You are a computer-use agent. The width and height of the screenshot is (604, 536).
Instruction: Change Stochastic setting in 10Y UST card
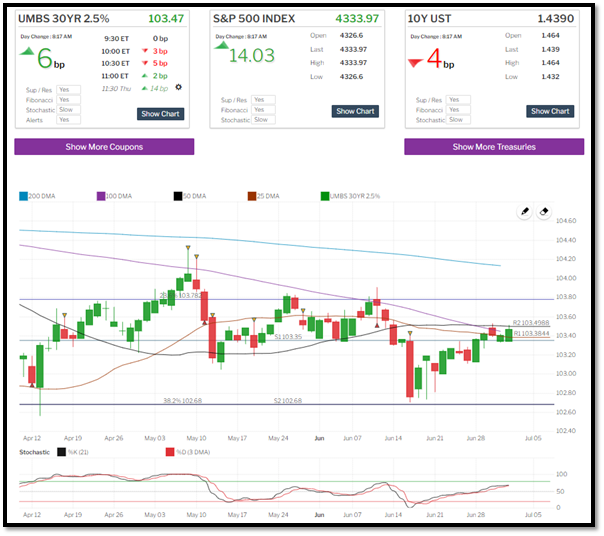pos(458,120)
